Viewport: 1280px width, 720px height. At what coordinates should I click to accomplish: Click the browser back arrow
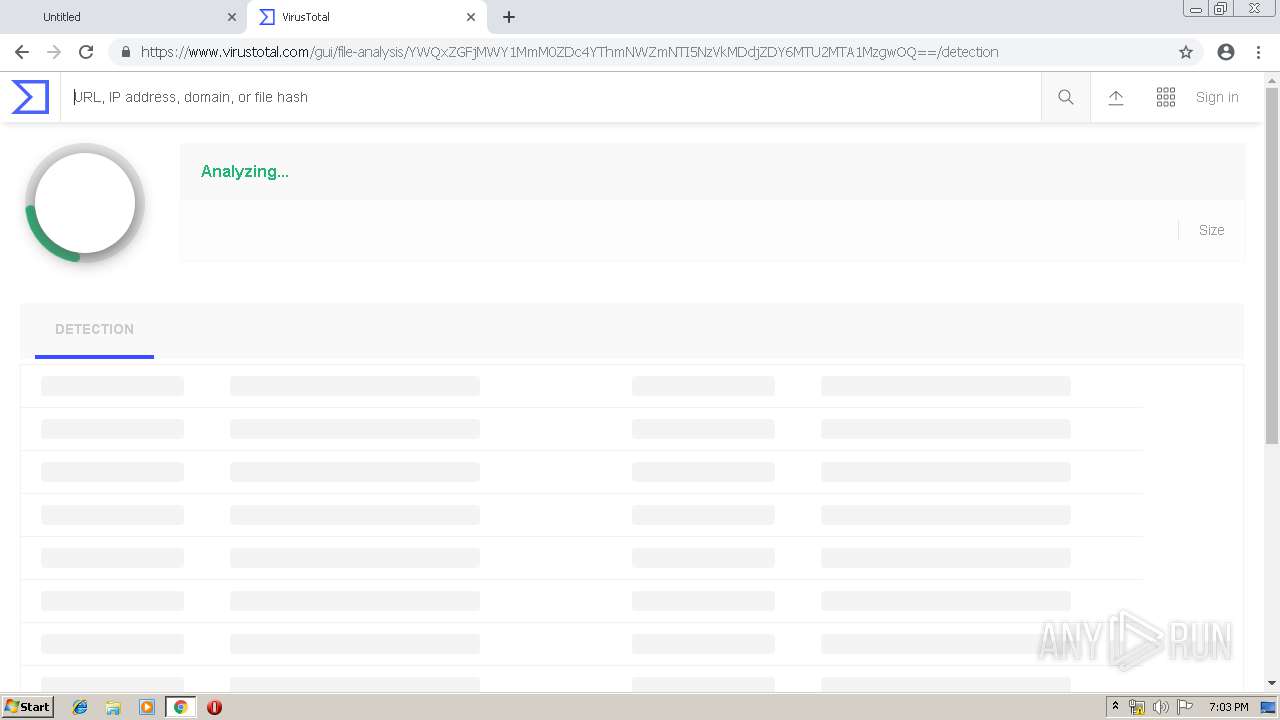(x=22, y=52)
